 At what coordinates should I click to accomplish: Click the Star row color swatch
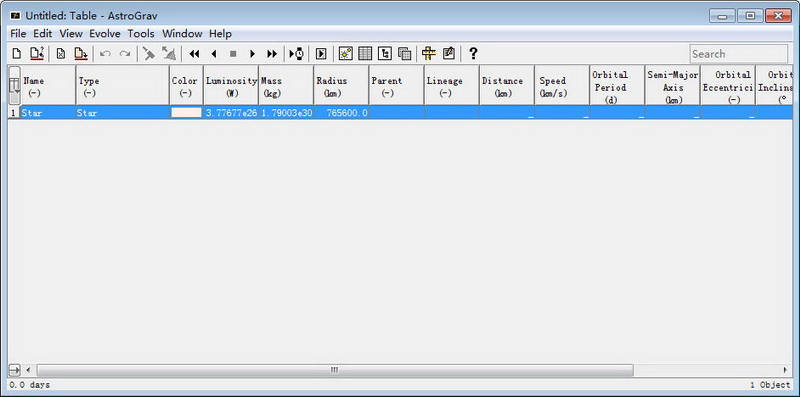click(186, 113)
